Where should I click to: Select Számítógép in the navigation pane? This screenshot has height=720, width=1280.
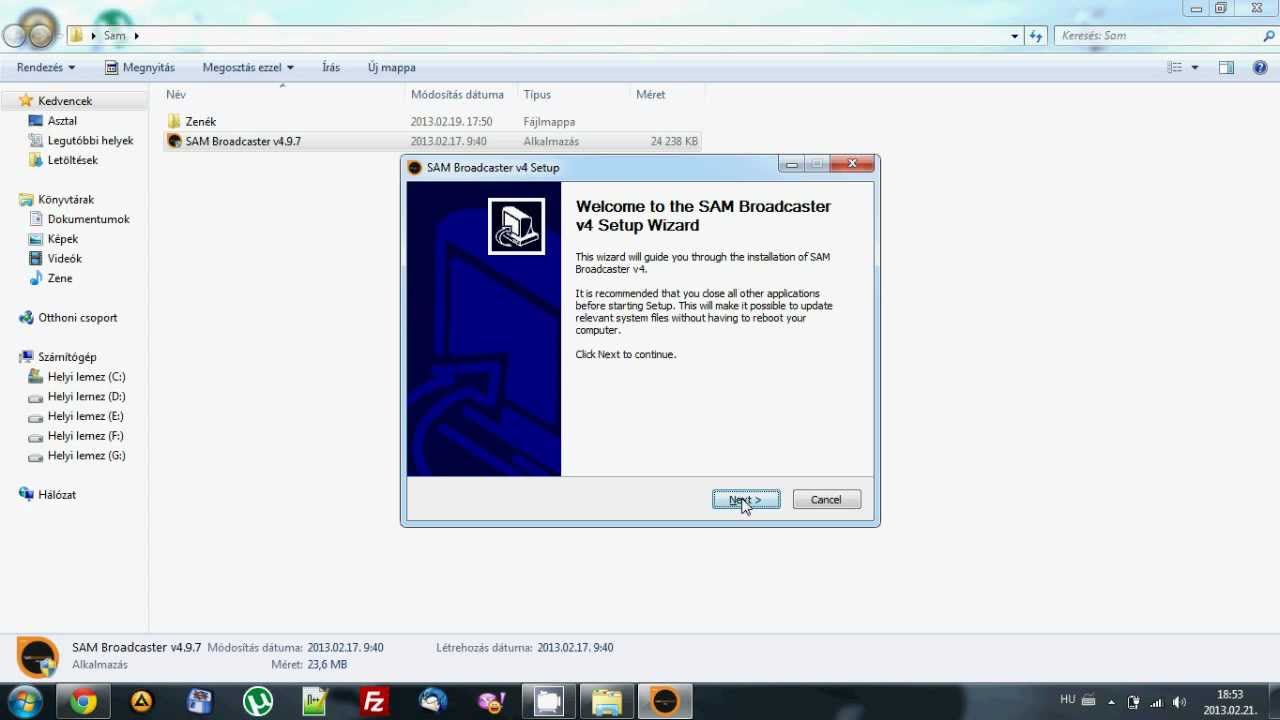(x=67, y=357)
